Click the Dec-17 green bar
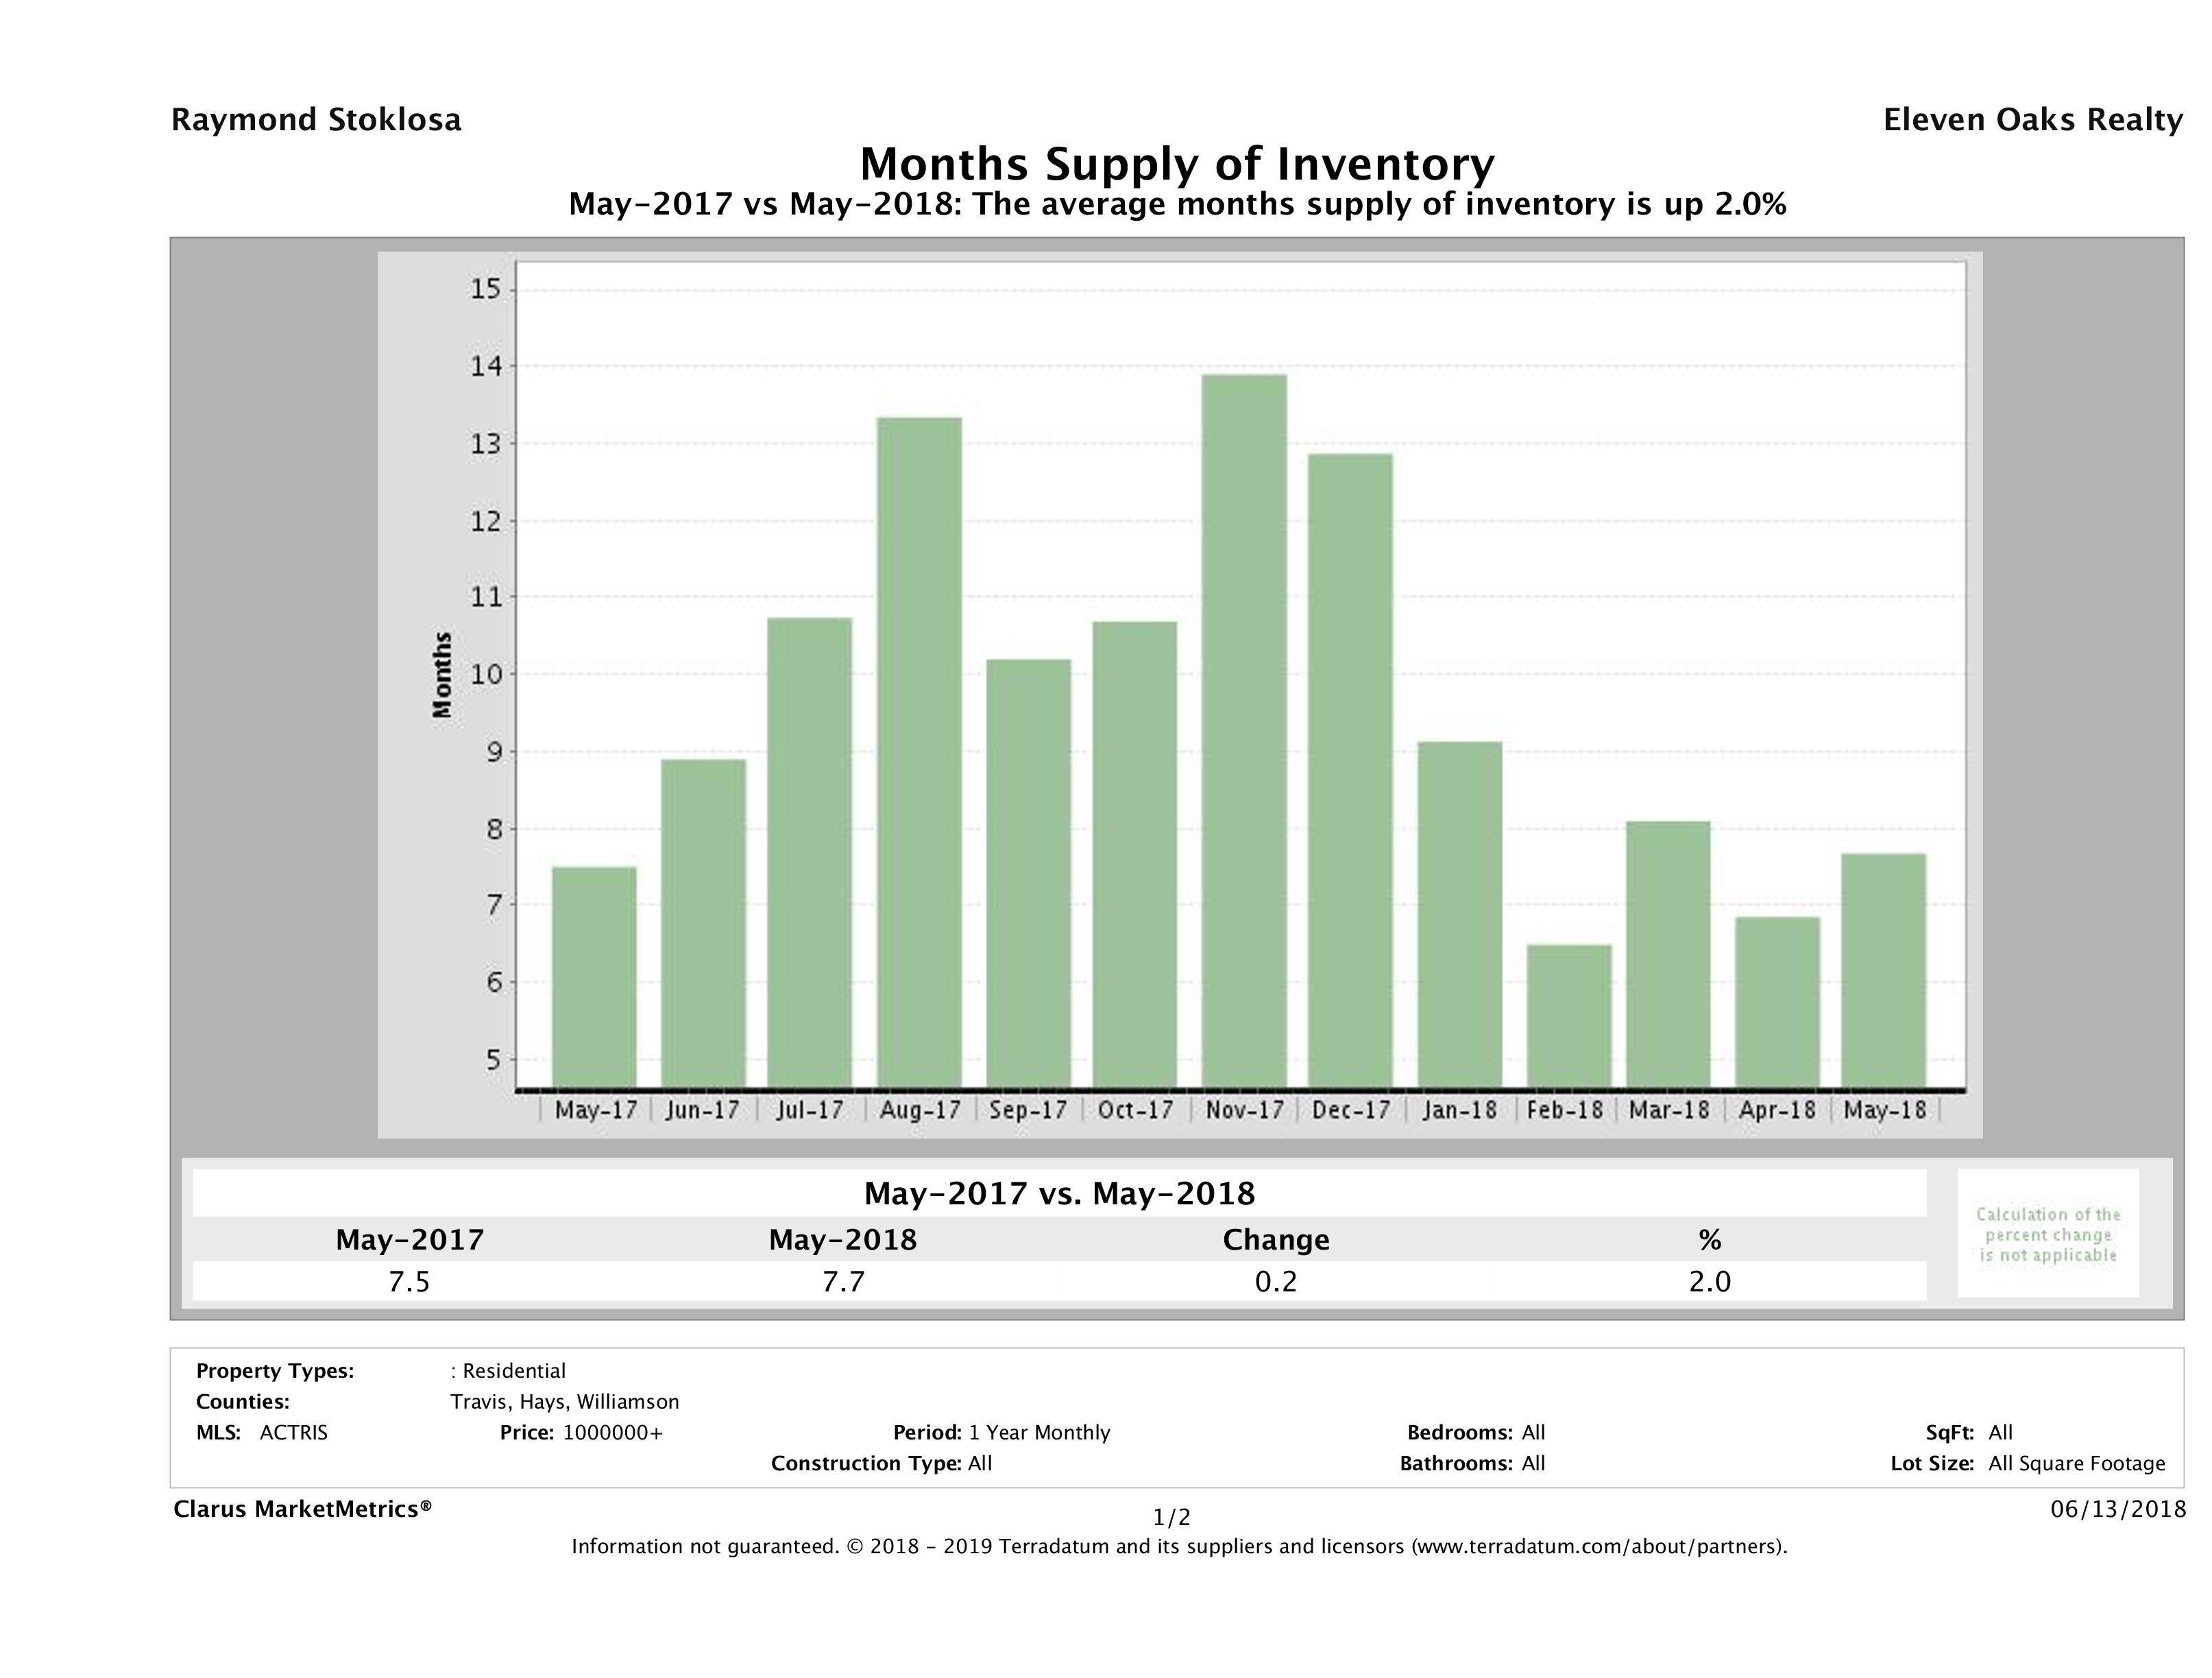Image resolution: width=2212 pixels, height=1678 pixels. (x=1350, y=770)
